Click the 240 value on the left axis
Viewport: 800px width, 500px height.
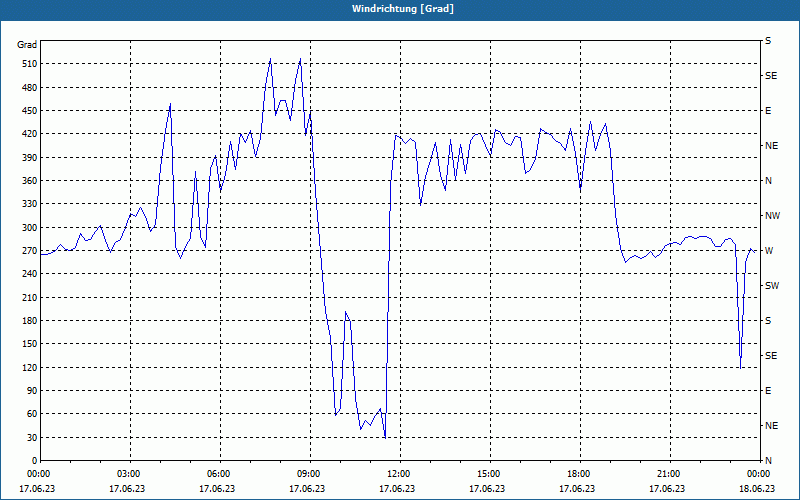click(x=30, y=274)
